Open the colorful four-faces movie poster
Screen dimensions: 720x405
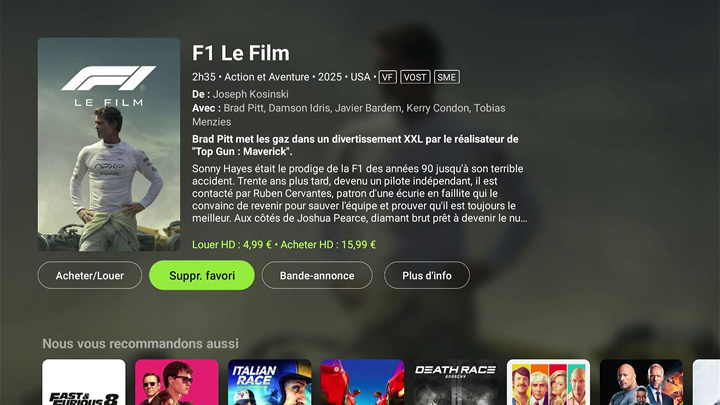point(548,382)
